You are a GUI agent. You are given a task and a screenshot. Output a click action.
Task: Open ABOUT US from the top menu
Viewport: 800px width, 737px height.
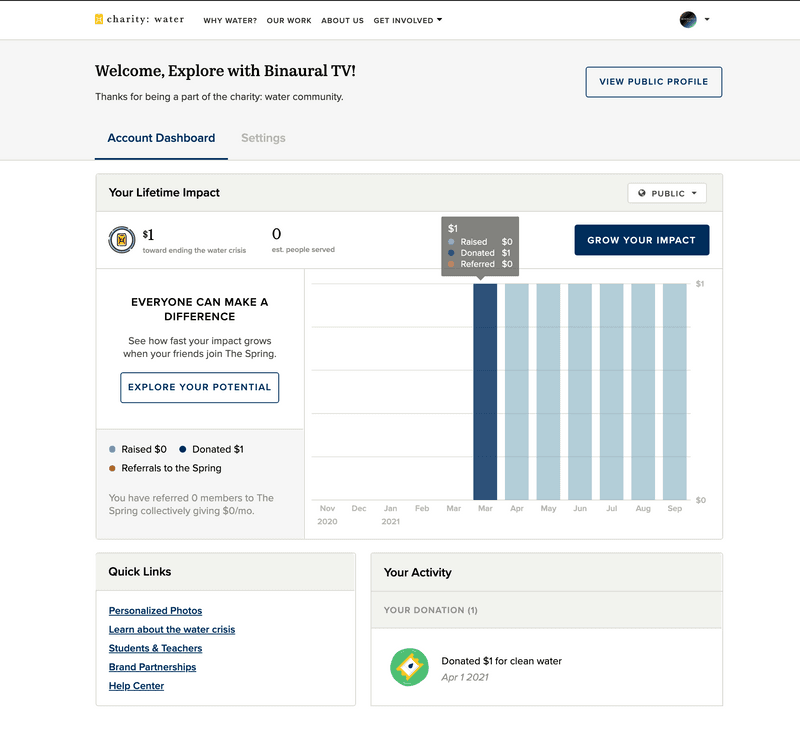point(342,20)
